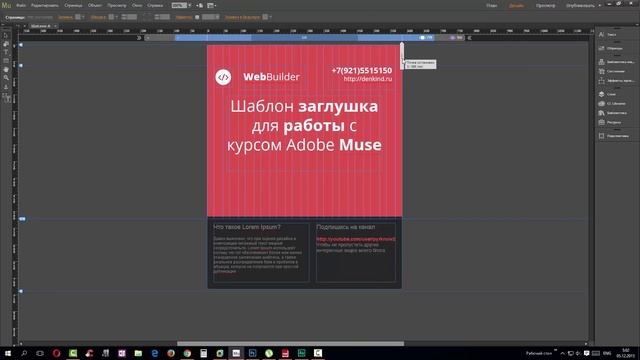Open the last options-bar dropdown arrow
640x360 pixels.
click(x=271, y=17)
